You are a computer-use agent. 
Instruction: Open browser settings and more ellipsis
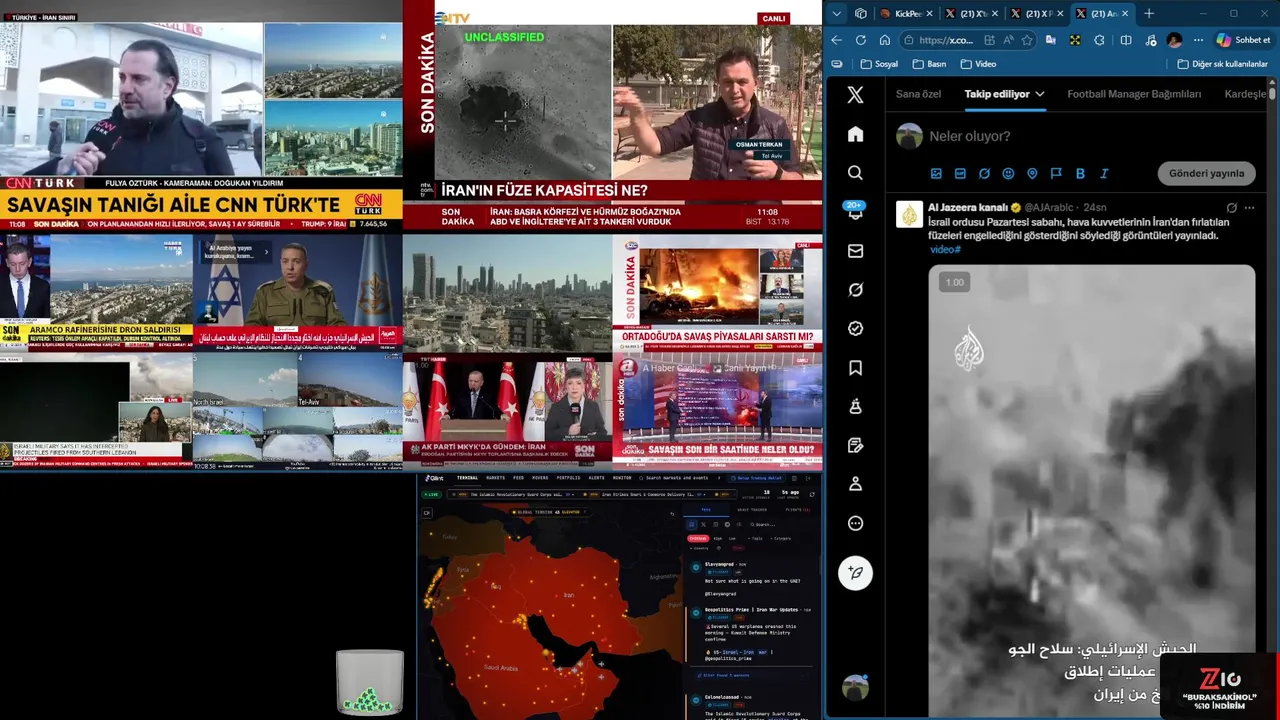click(x=1198, y=40)
